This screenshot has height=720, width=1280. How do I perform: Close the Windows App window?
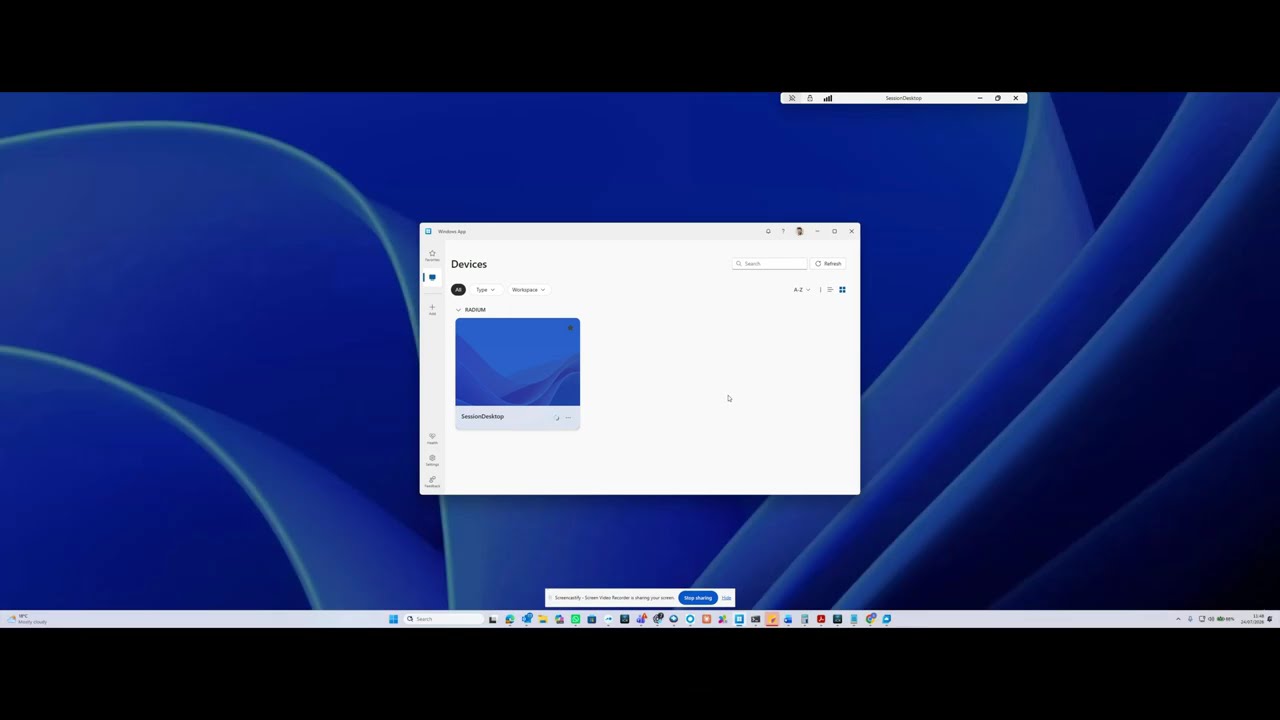(x=851, y=231)
